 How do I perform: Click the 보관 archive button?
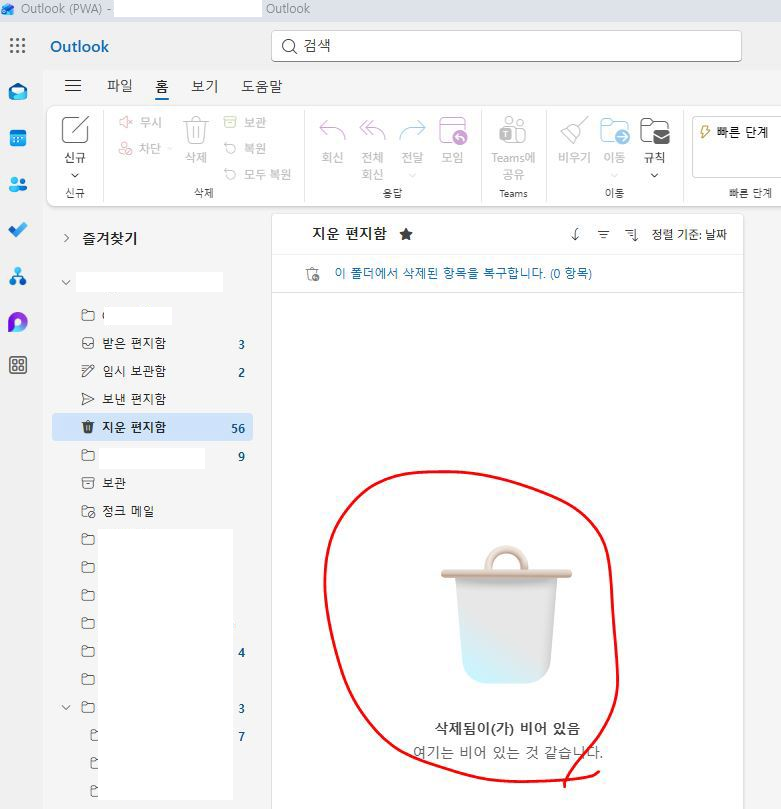pyautogui.click(x=245, y=122)
